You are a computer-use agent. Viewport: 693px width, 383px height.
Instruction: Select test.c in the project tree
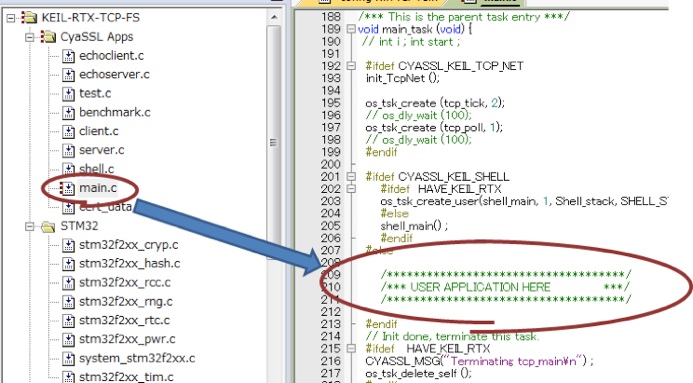[95, 93]
